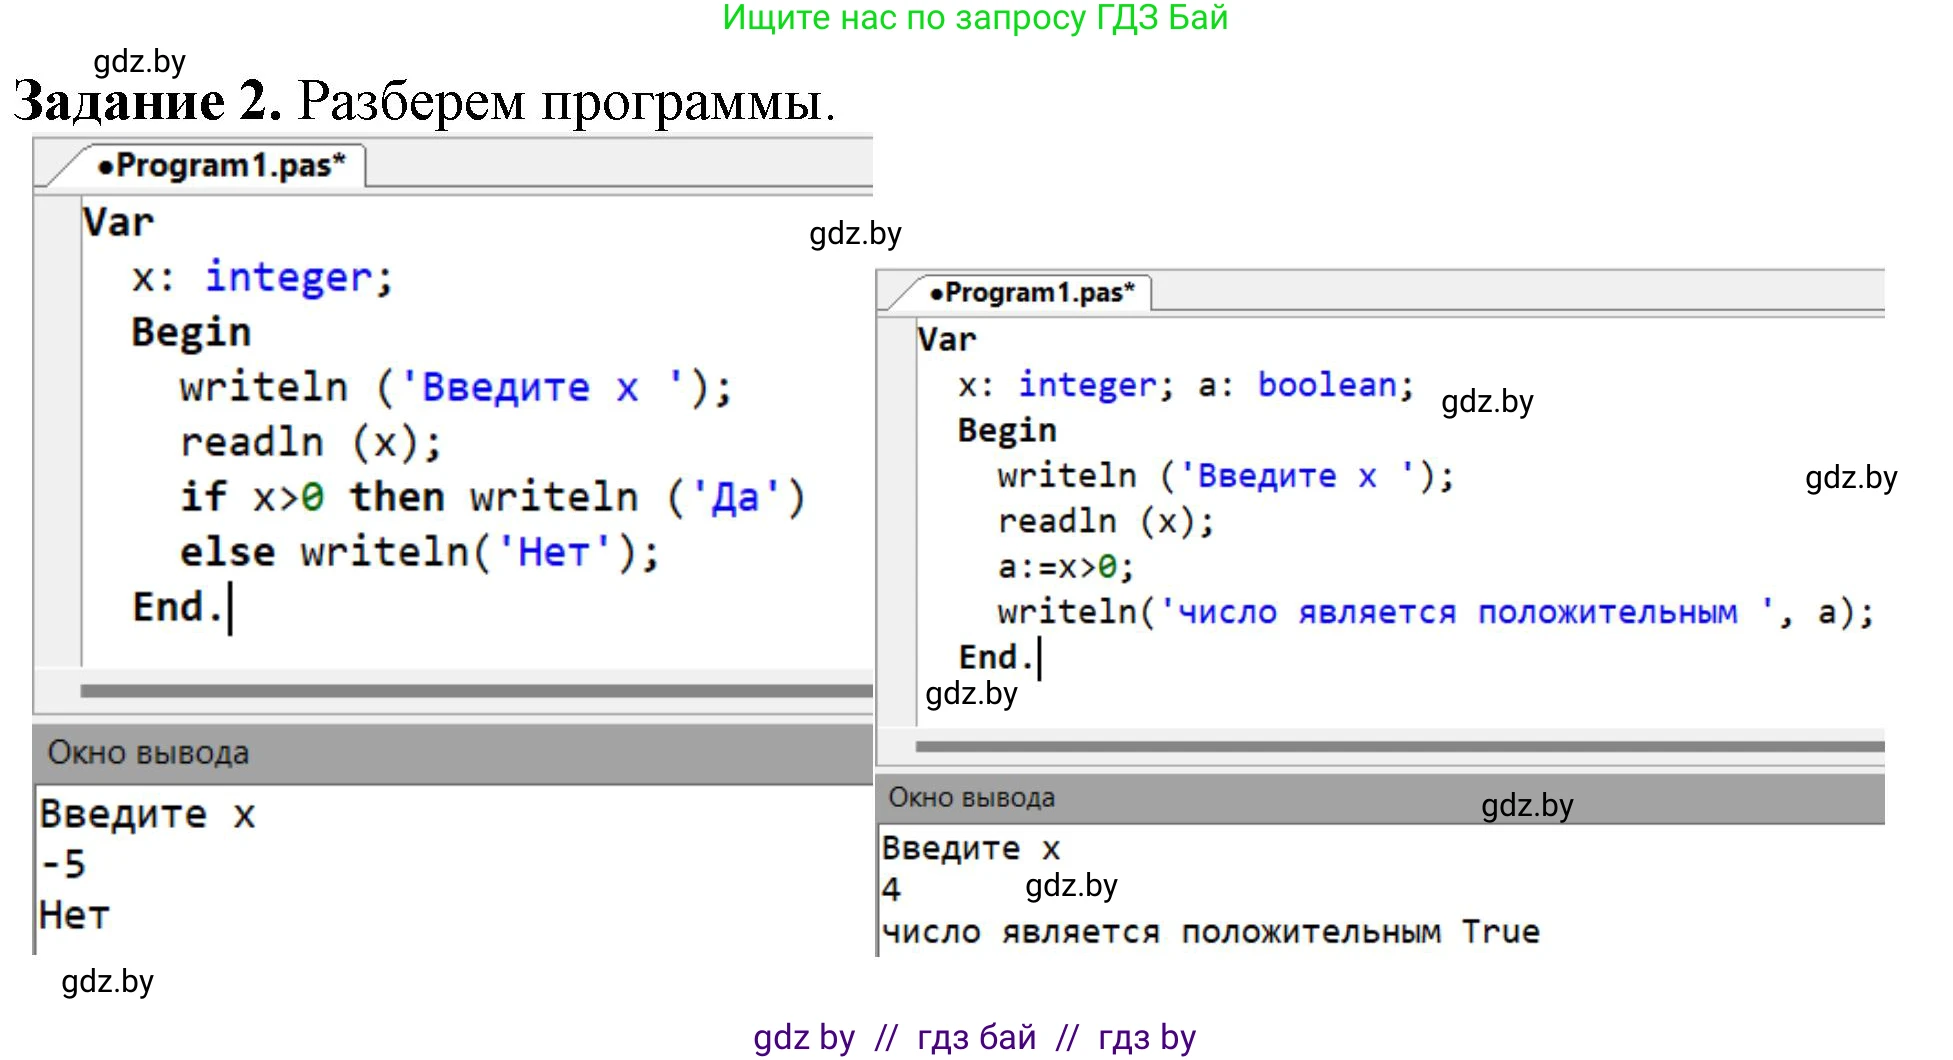The width and height of the screenshot is (1953, 1060).
Task: Click writeln 'число является положительным' code line
Action: coord(1434,612)
